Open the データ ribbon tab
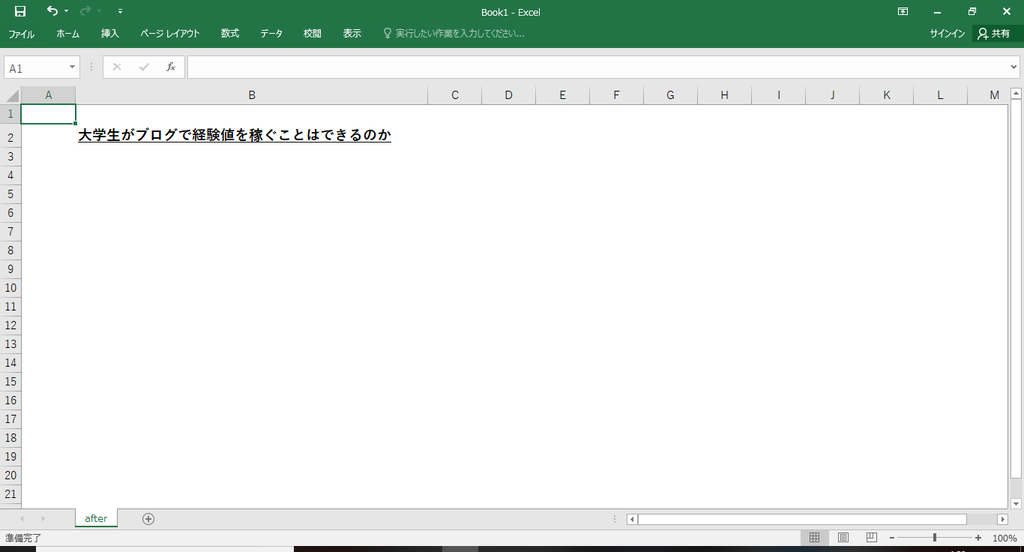 coord(271,33)
